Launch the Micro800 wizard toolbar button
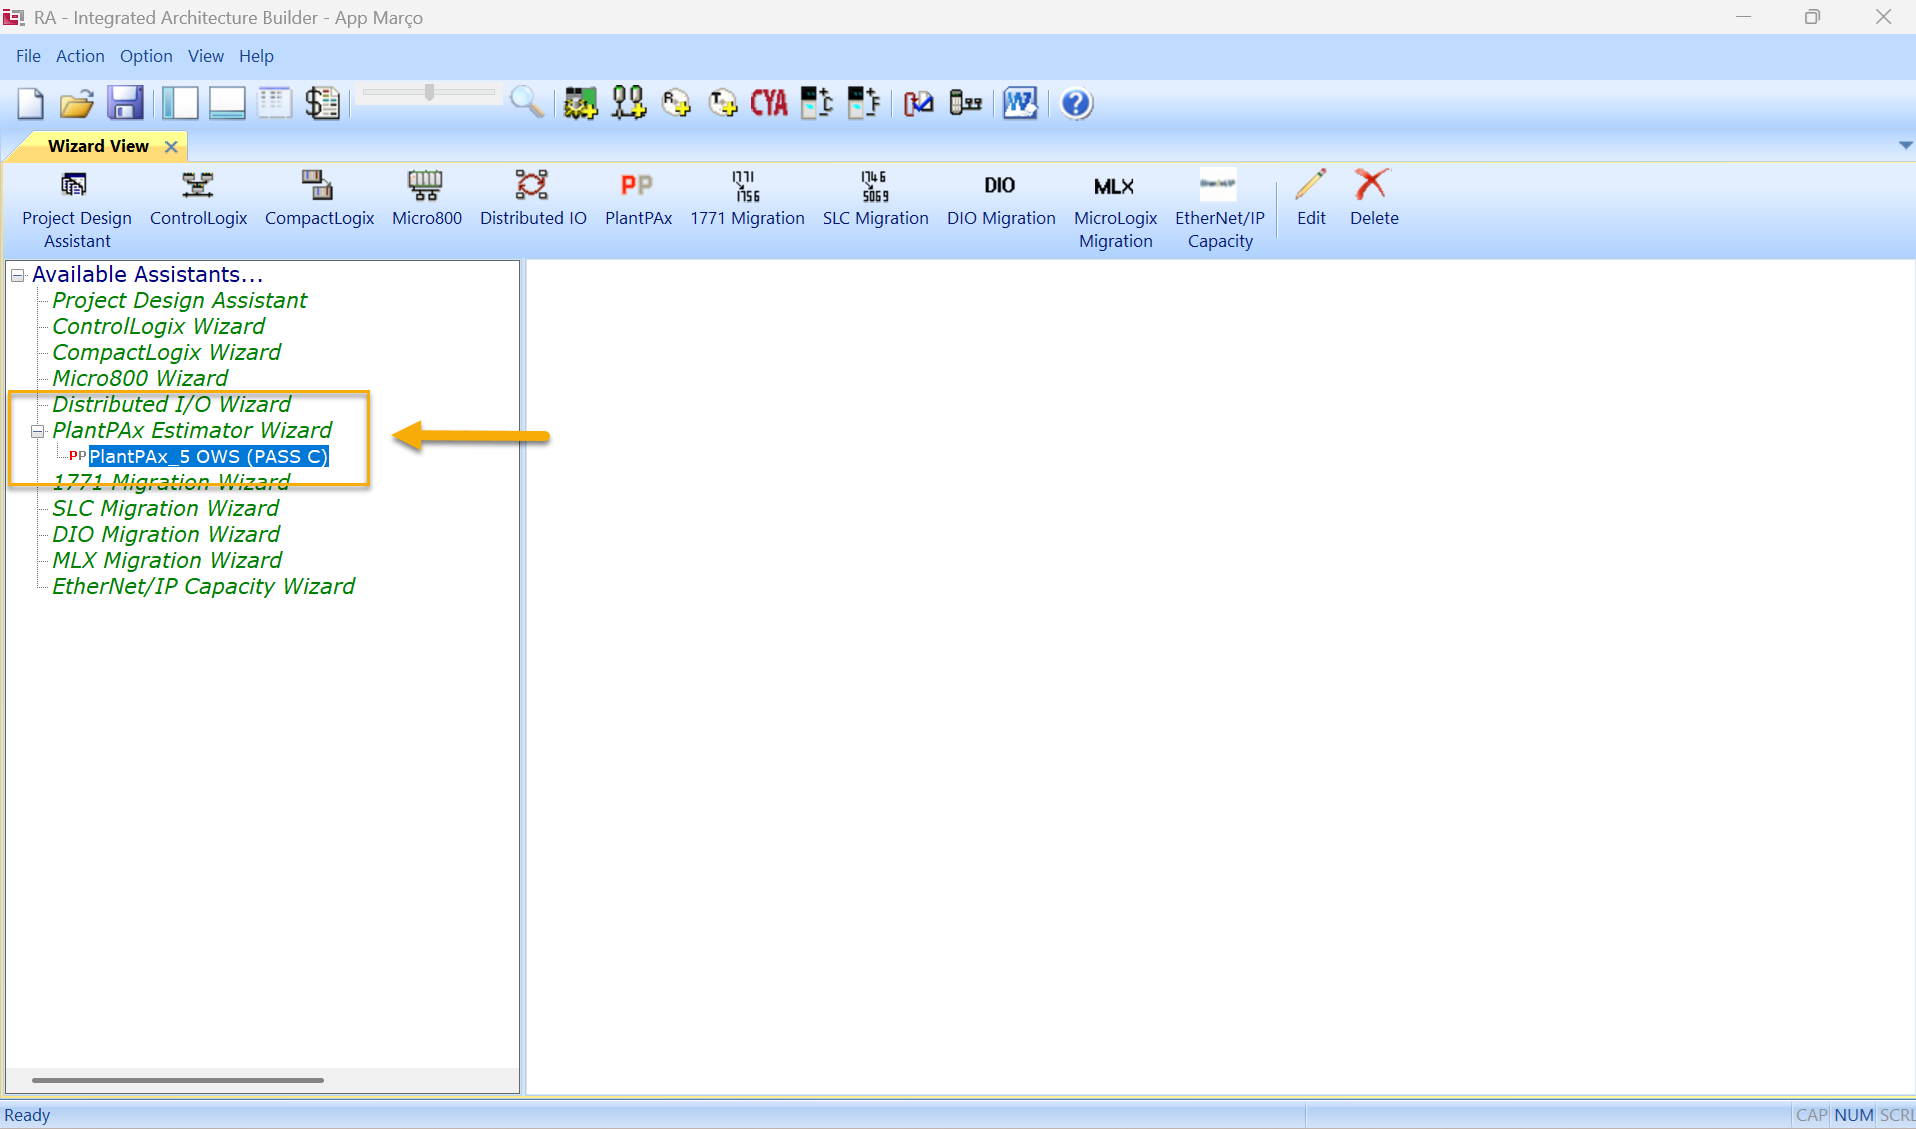 coord(427,200)
